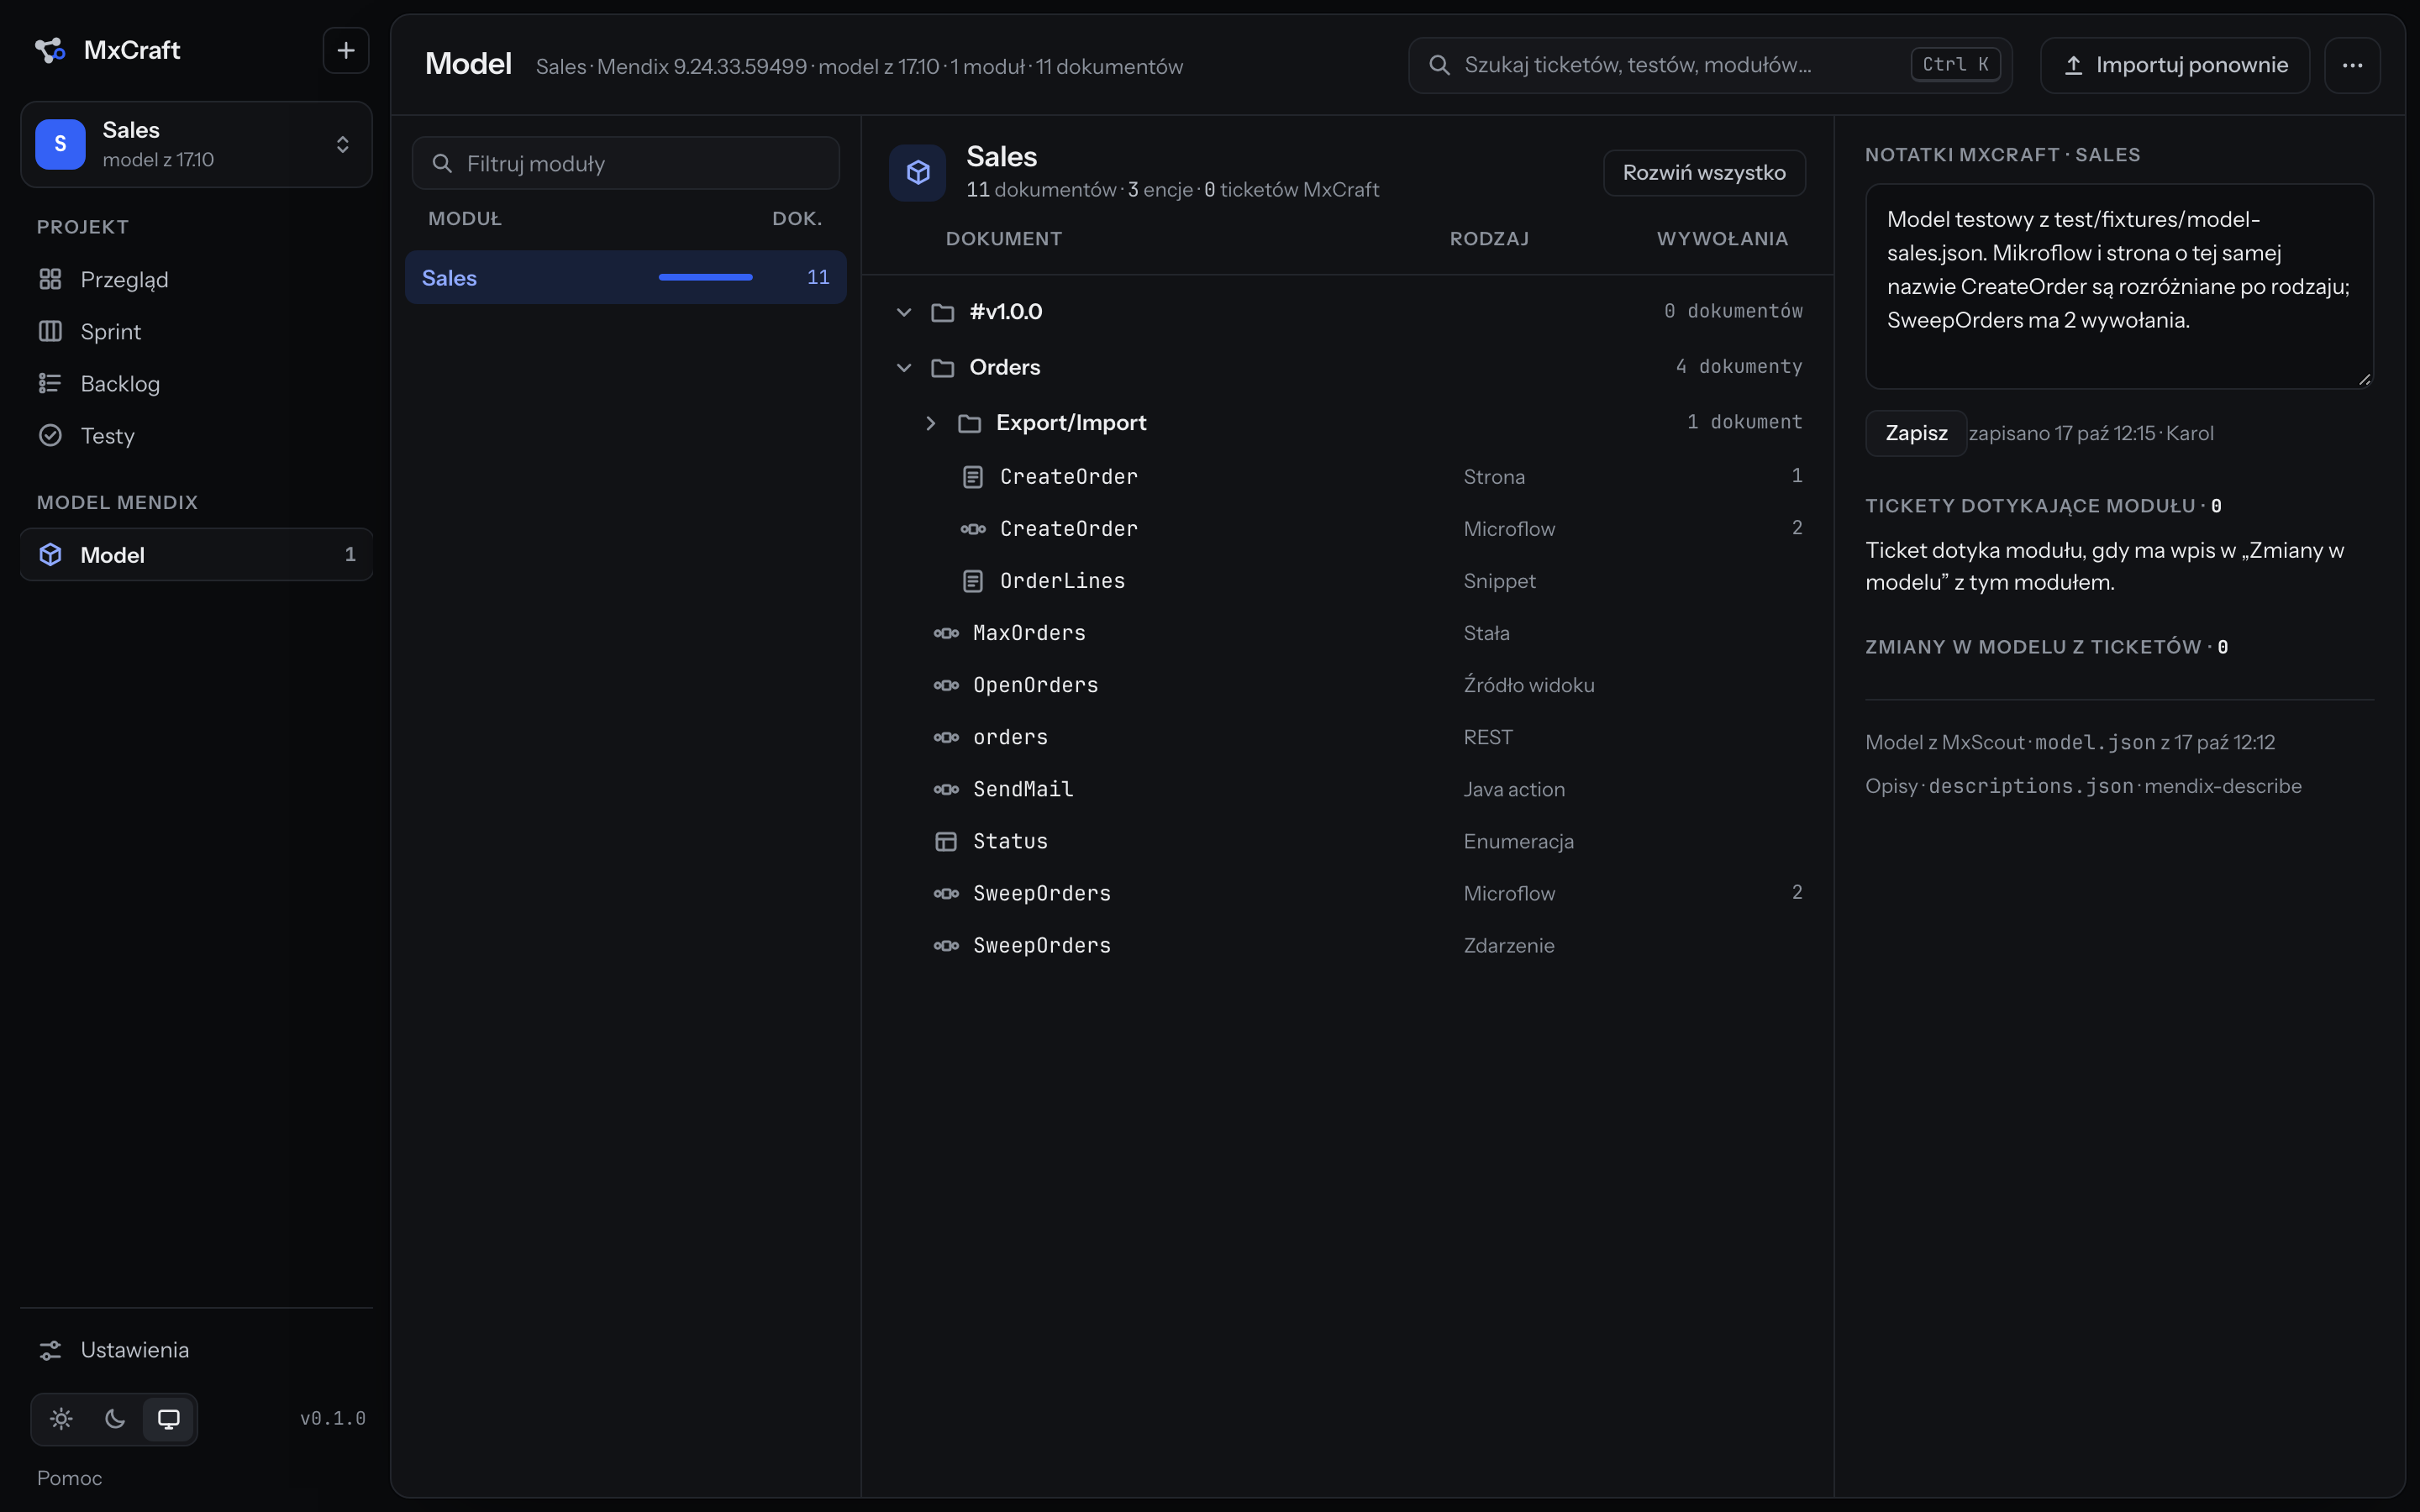Switch to light theme
Image resolution: width=2420 pixels, height=1512 pixels.
[61, 1419]
